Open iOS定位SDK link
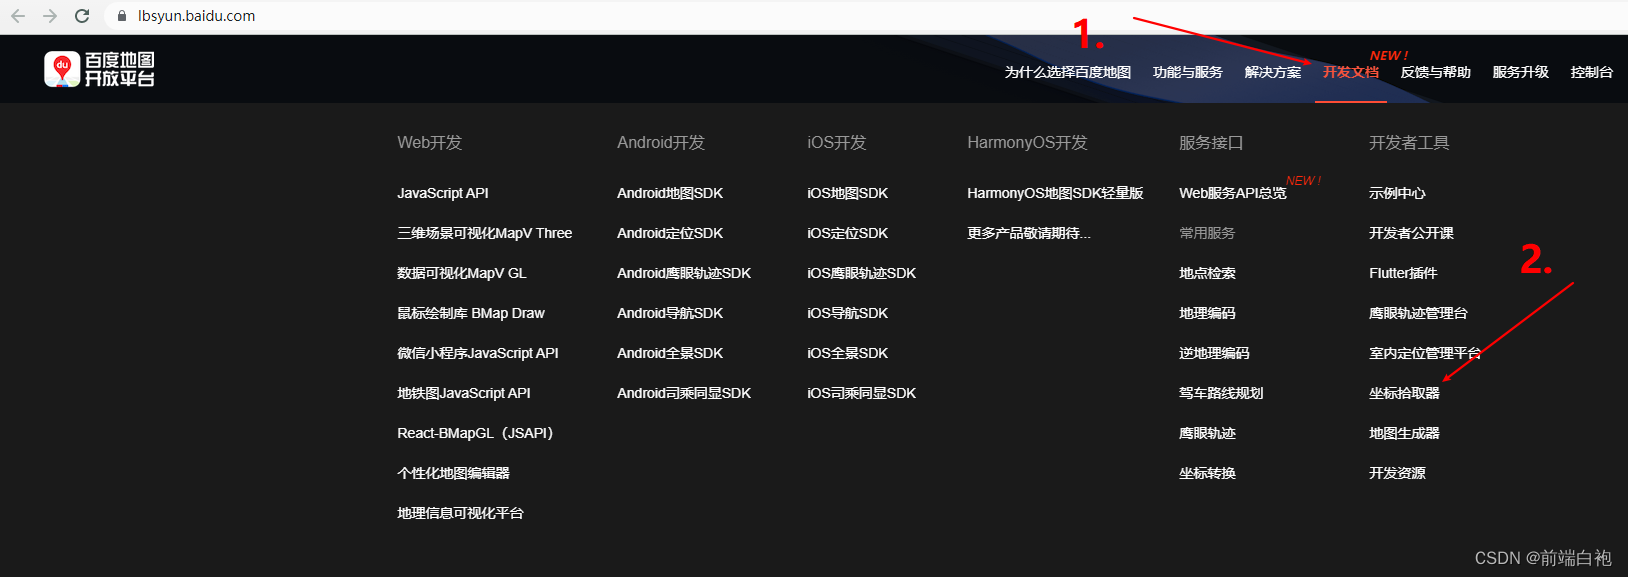The width and height of the screenshot is (1628, 577). [x=848, y=233]
